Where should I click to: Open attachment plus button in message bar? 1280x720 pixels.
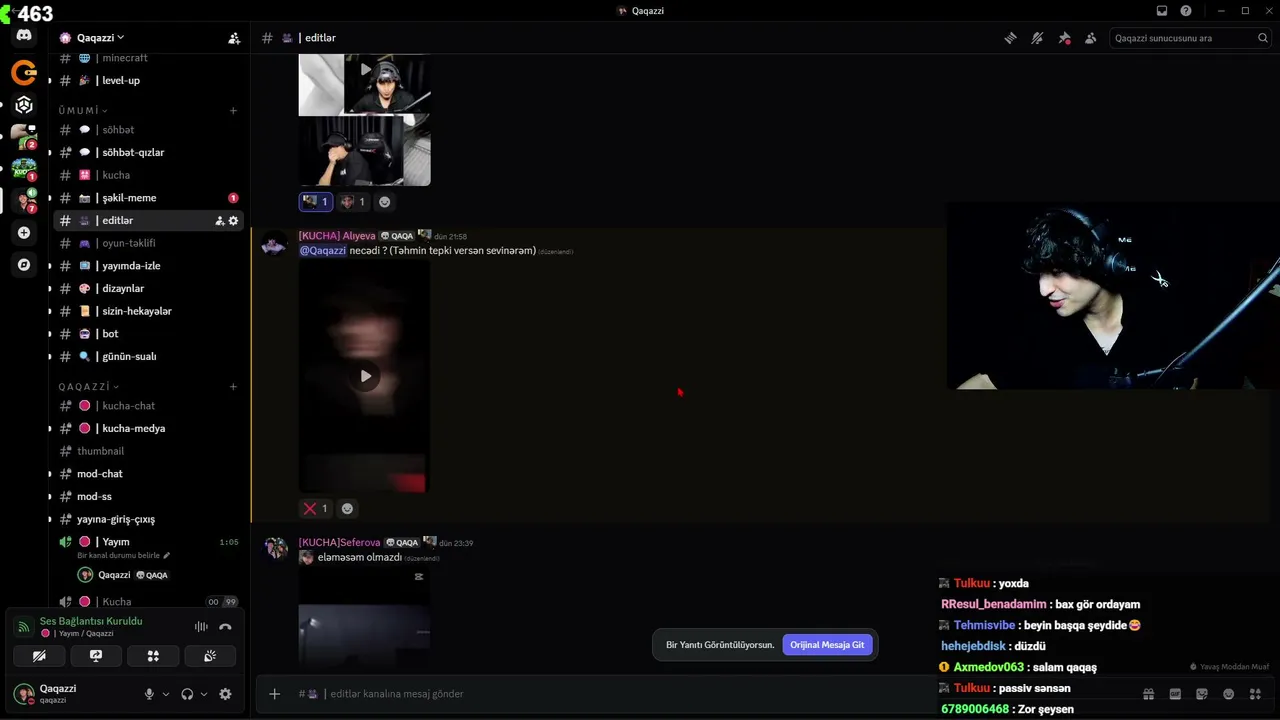274,694
